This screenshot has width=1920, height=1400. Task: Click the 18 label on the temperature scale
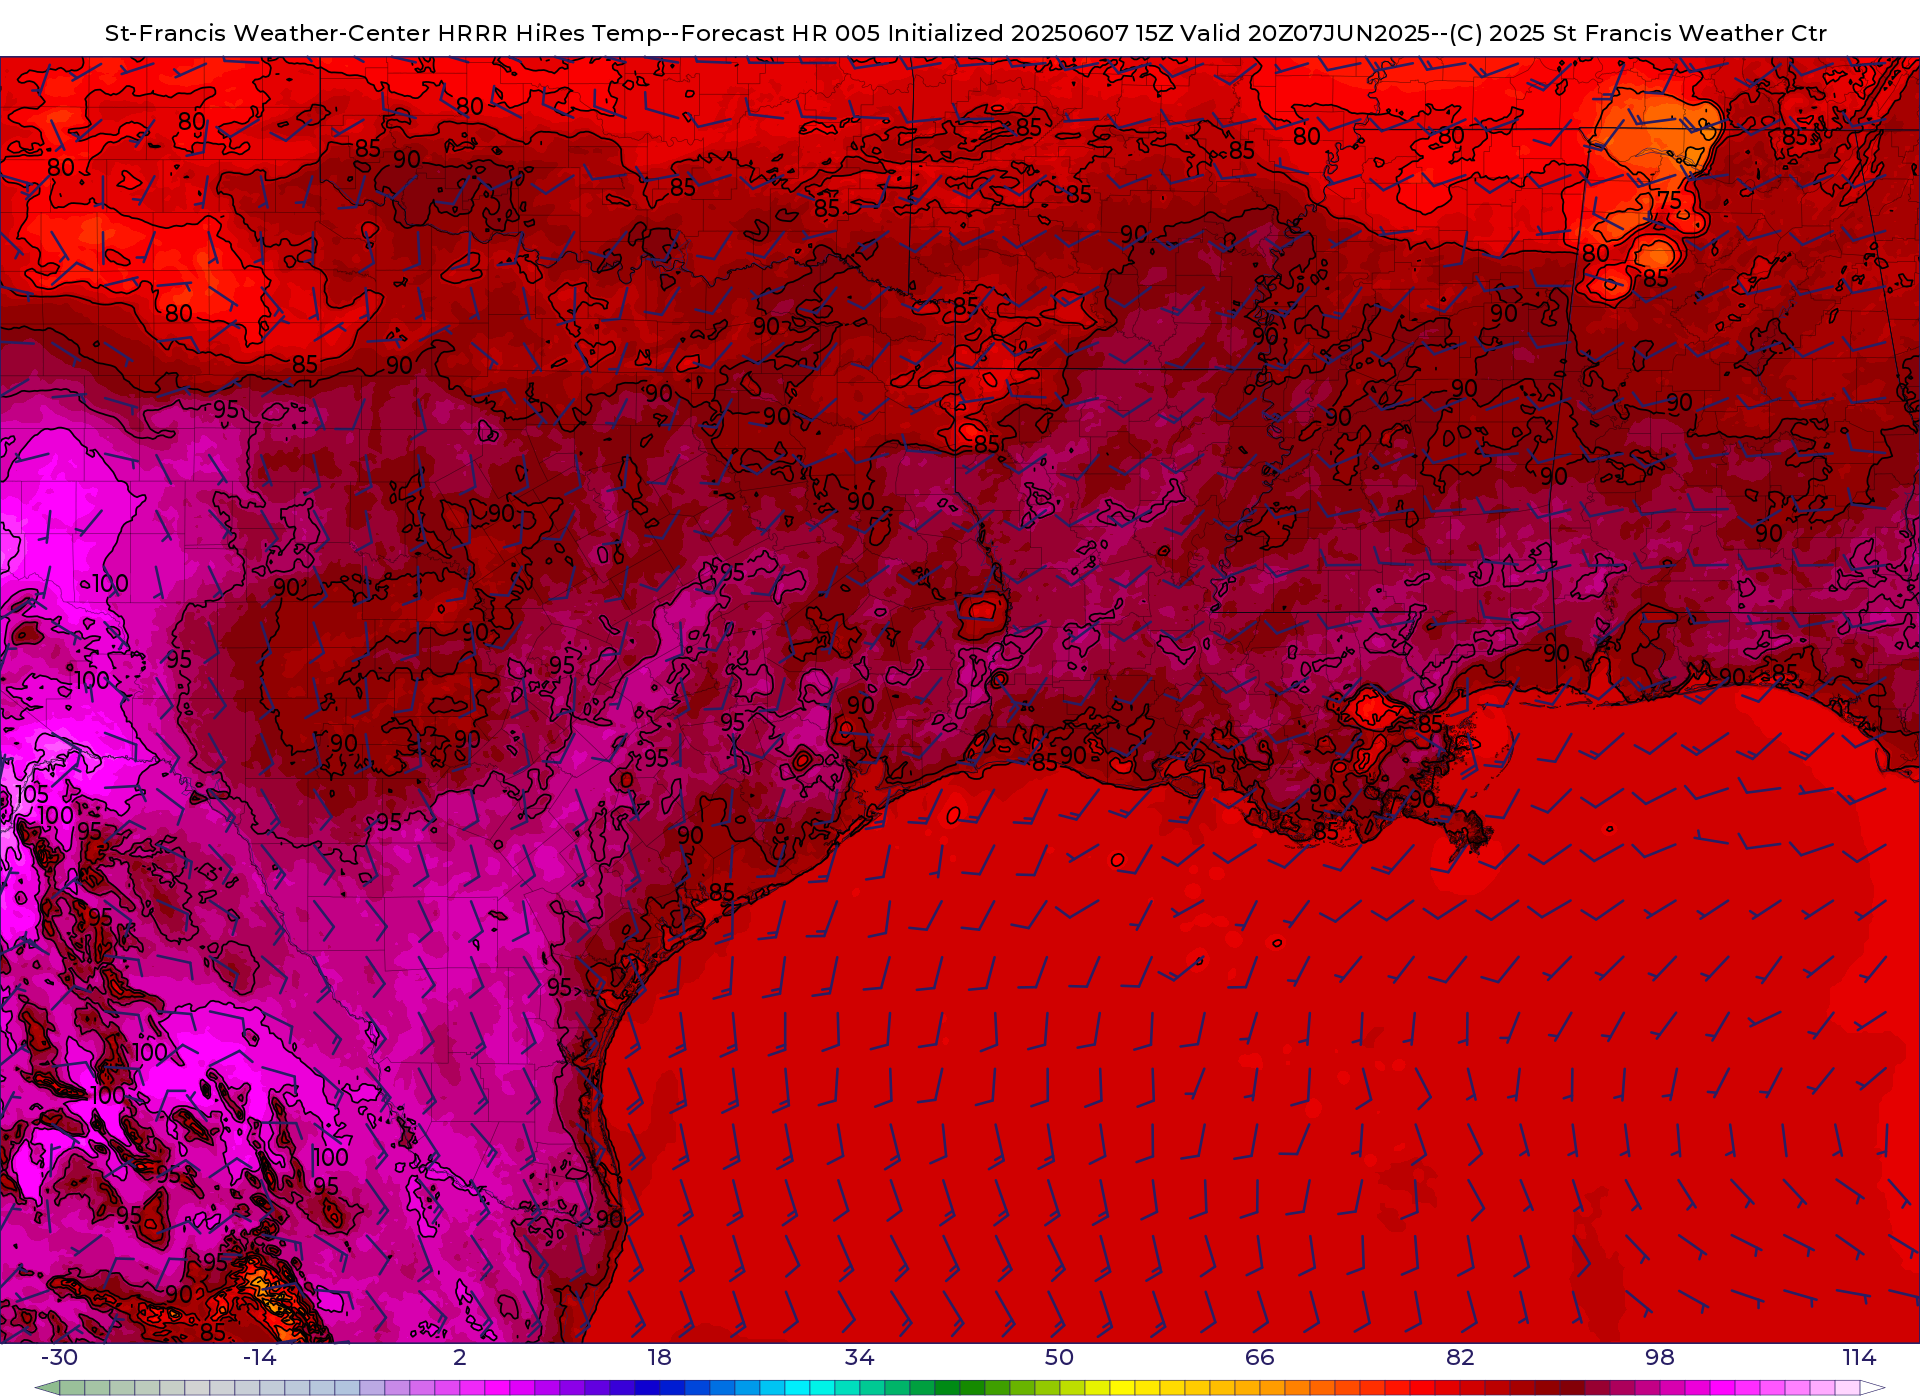pos(660,1357)
